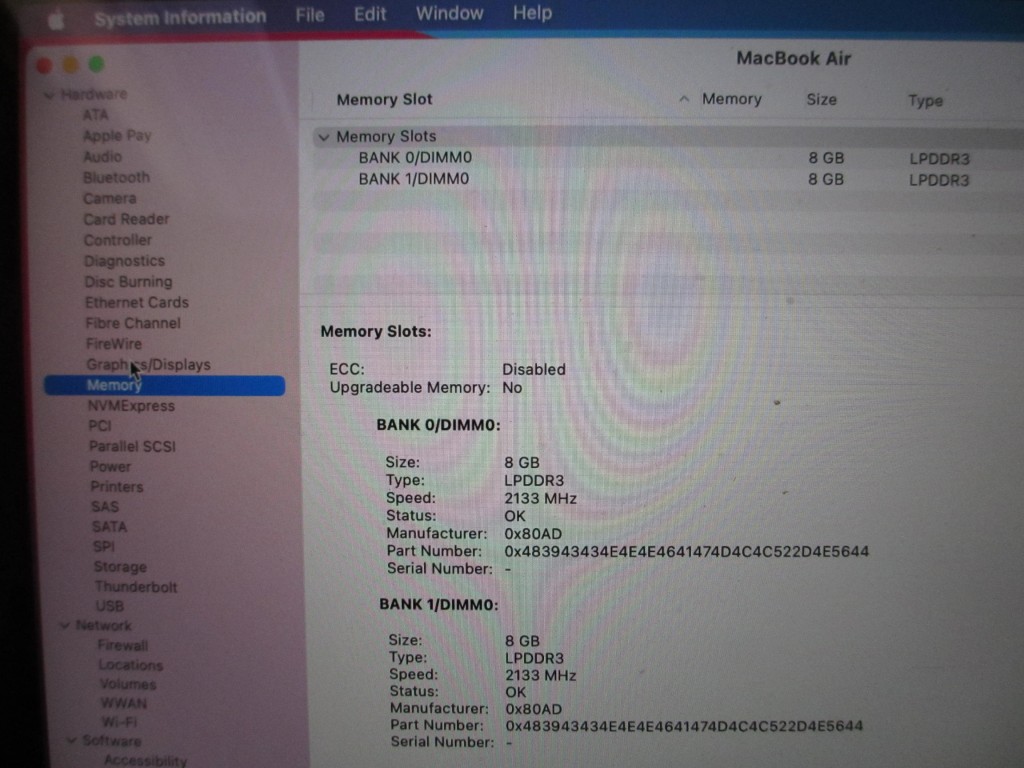Screen dimensions: 1024x768
Task: Toggle sort direction arrow next to Memory column
Action: tap(684, 99)
